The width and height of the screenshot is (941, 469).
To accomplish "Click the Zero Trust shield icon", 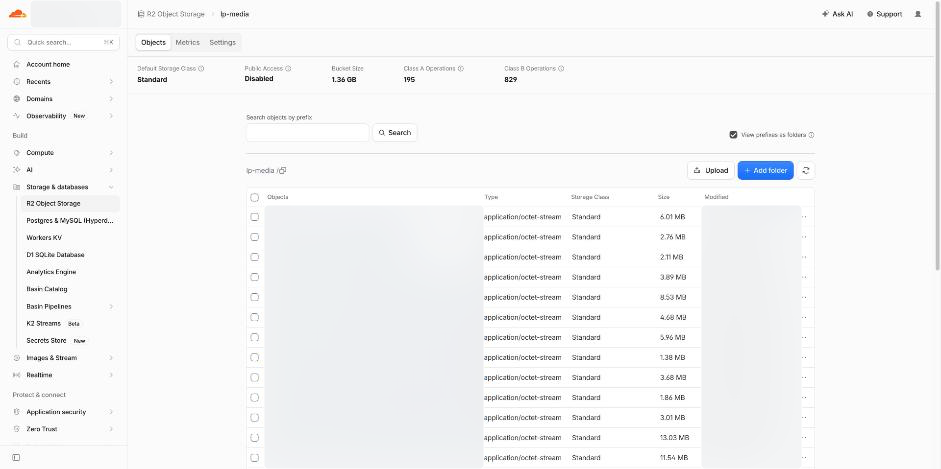I will (16, 429).
